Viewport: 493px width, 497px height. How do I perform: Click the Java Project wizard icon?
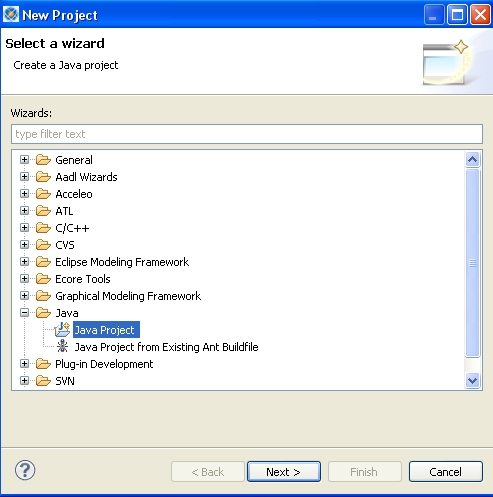pyautogui.click(x=62, y=330)
